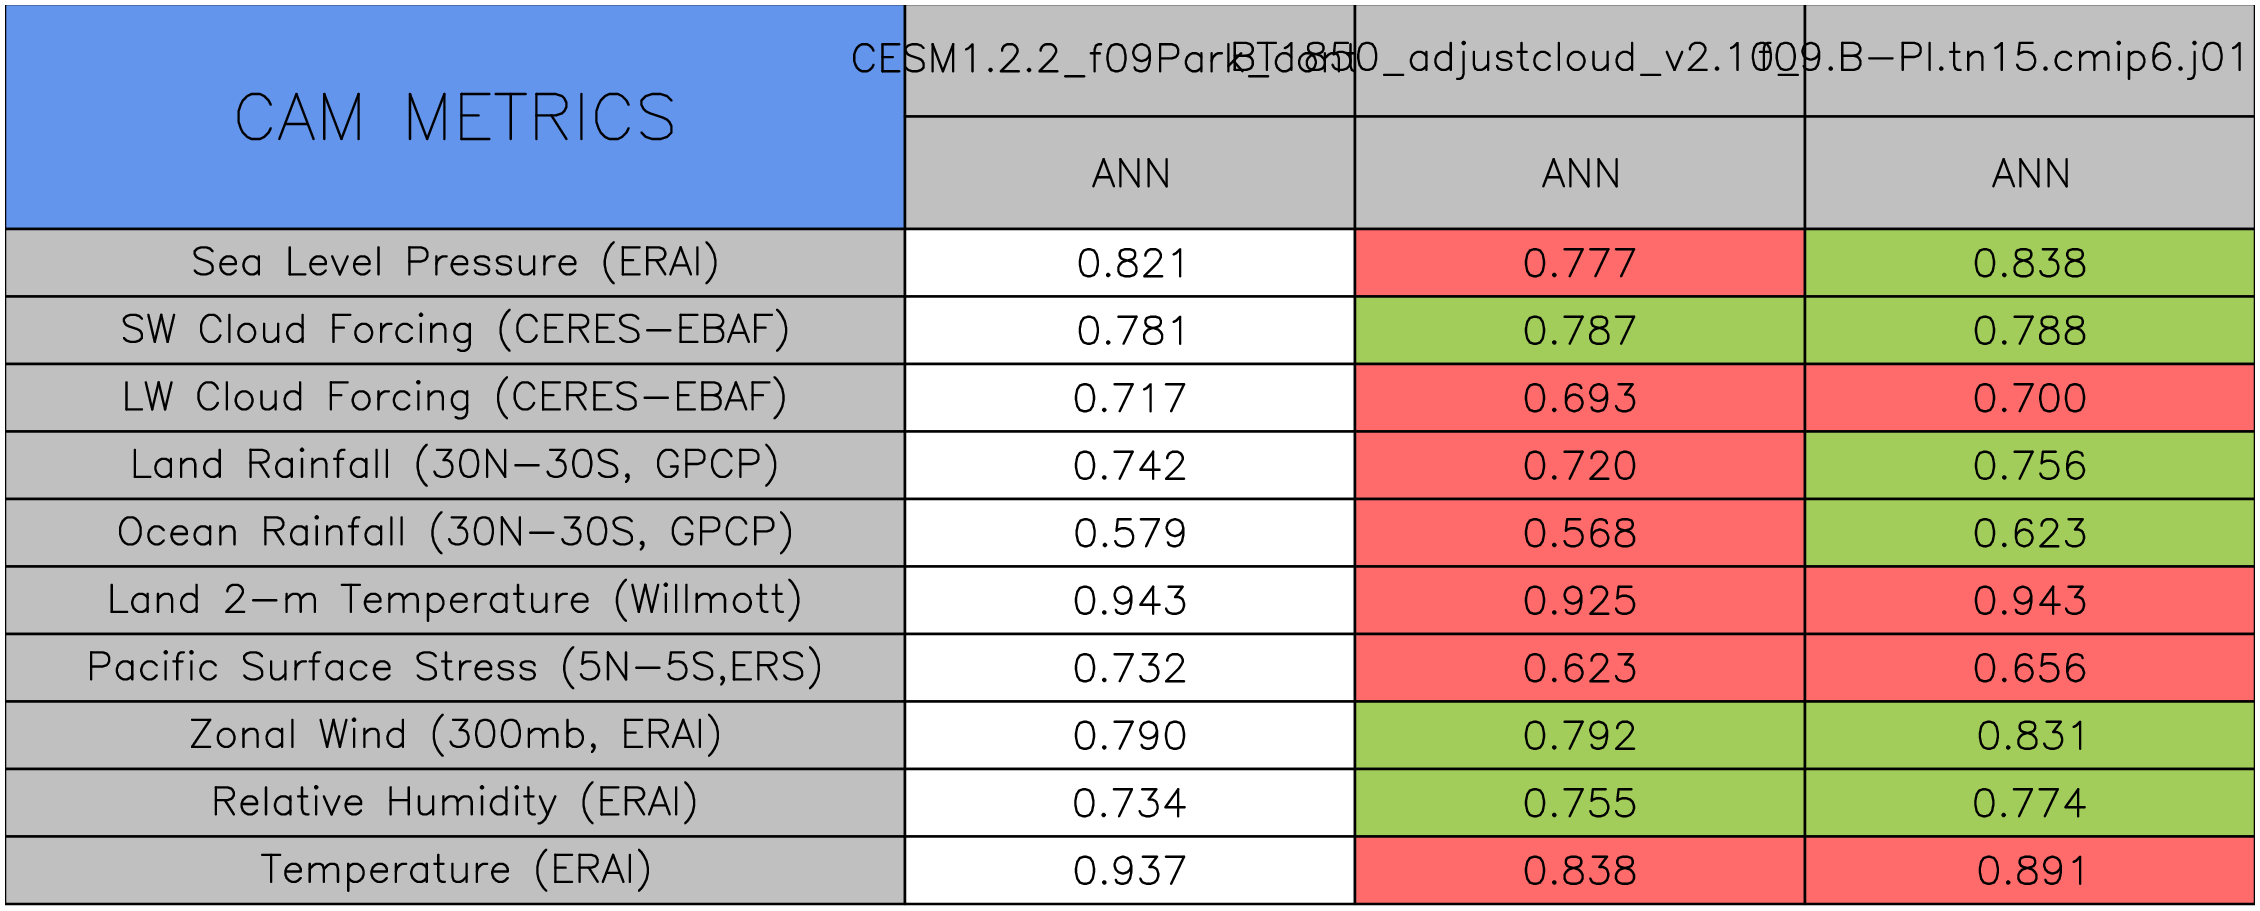The width and height of the screenshot is (2260, 911).
Task: Click the f09.B-PI.tn15.cmip6.j01 column header
Action: [2030, 60]
